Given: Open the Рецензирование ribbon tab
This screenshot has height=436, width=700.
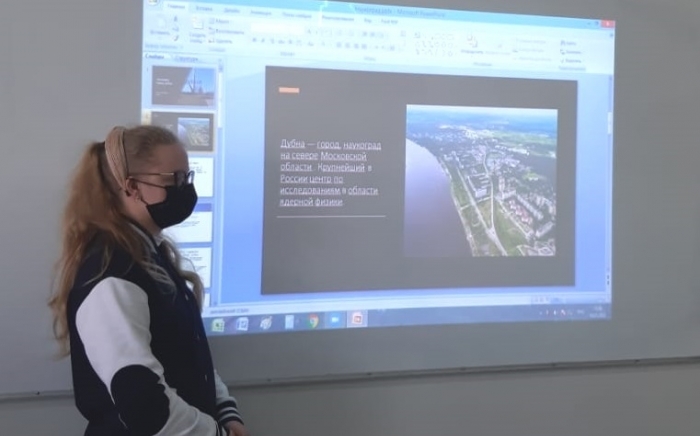Looking at the screenshot, I should (338, 18).
